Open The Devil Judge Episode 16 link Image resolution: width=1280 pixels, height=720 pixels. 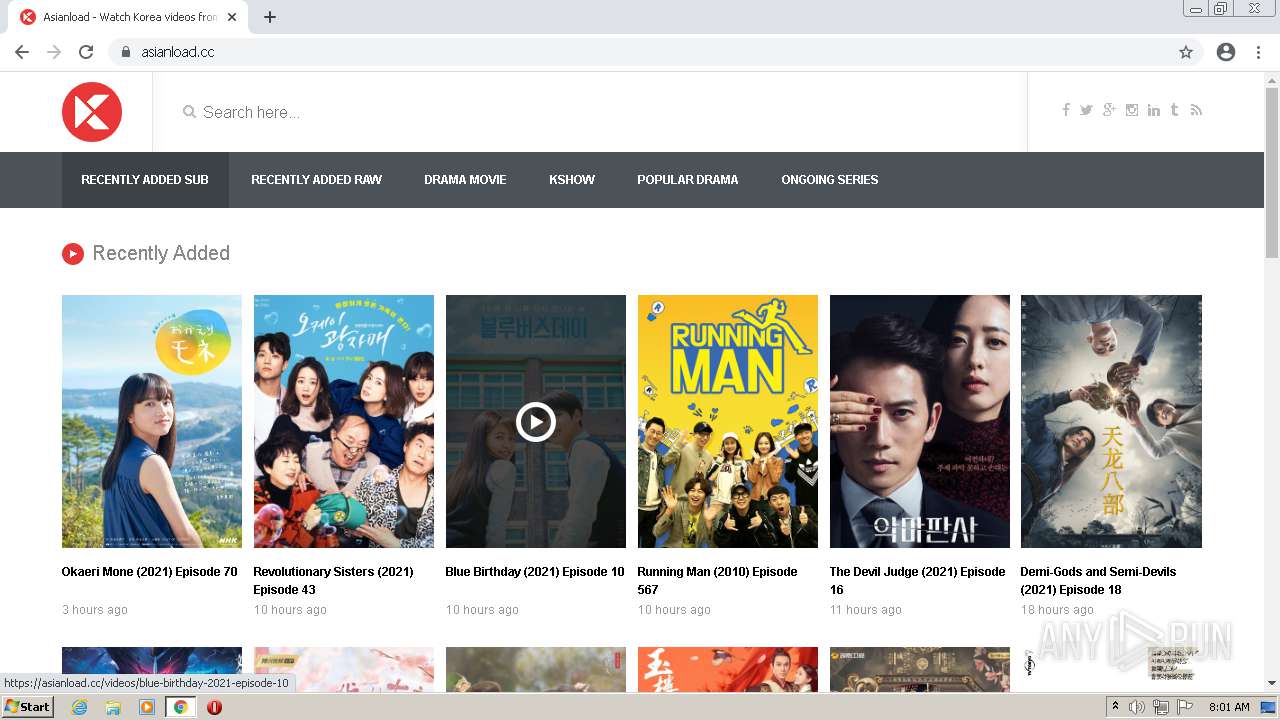(x=917, y=581)
